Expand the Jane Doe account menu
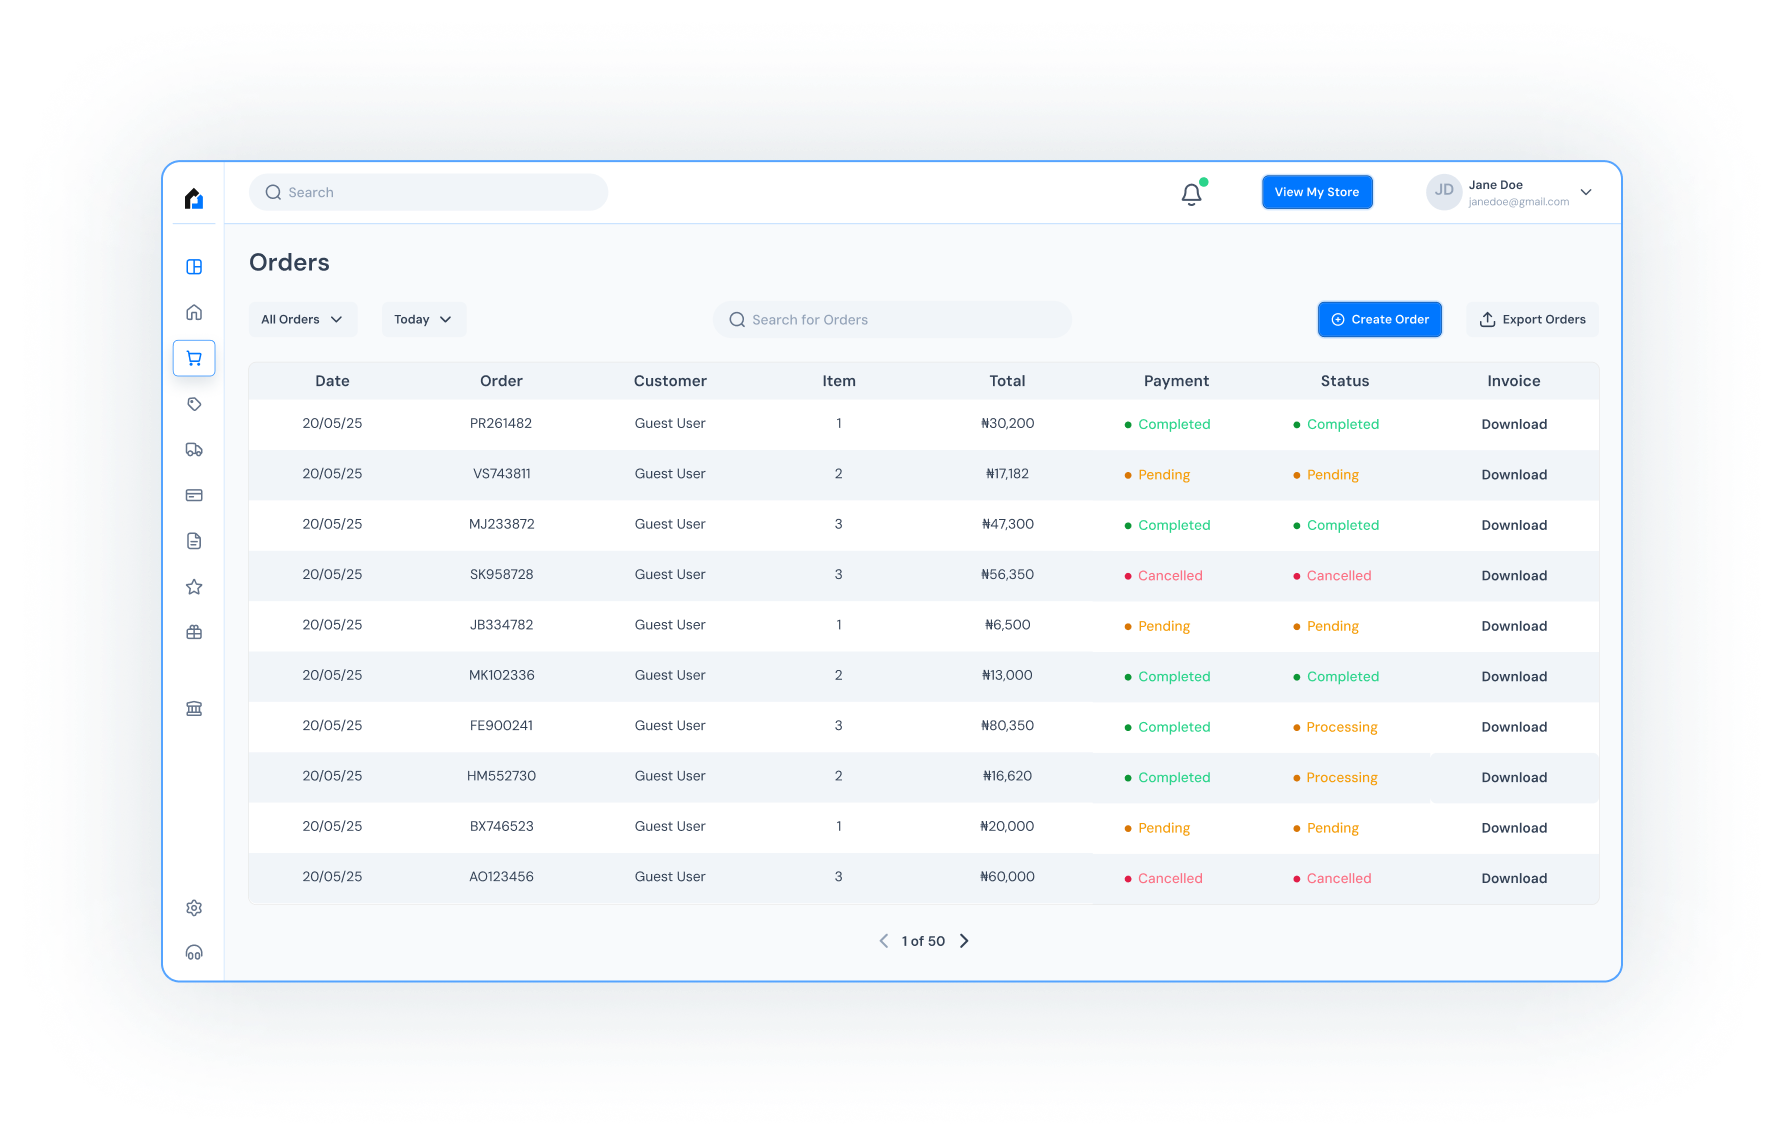This screenshot has width=1783, height=1143. pos(1585,192)
